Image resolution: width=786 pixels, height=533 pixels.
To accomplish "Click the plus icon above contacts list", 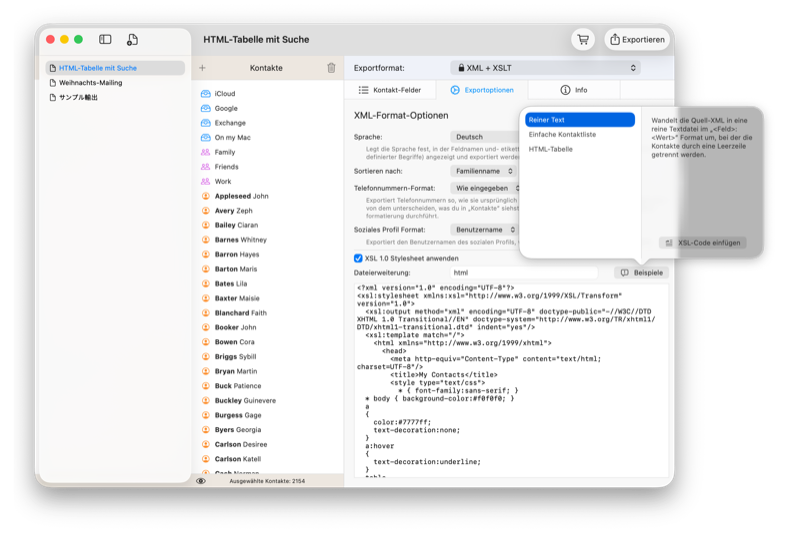I will (x=202, y=68).
